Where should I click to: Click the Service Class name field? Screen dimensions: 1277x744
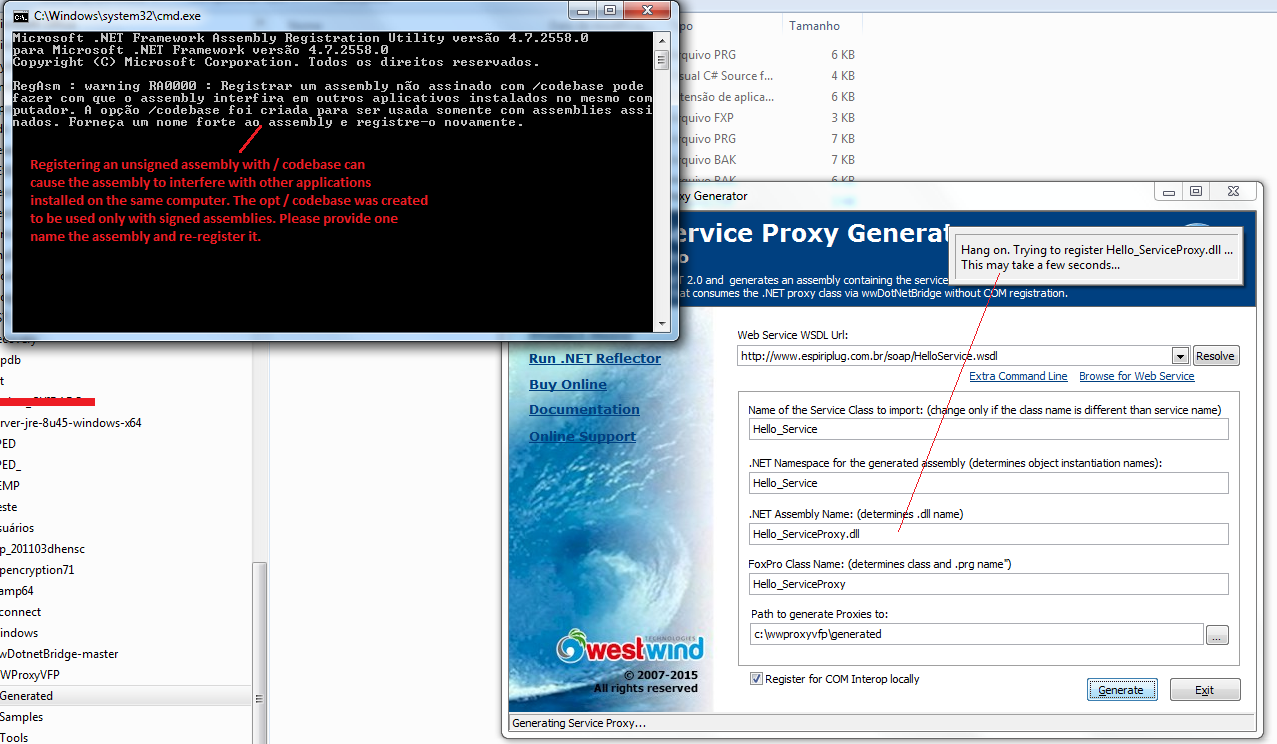[x=988, y=429]
